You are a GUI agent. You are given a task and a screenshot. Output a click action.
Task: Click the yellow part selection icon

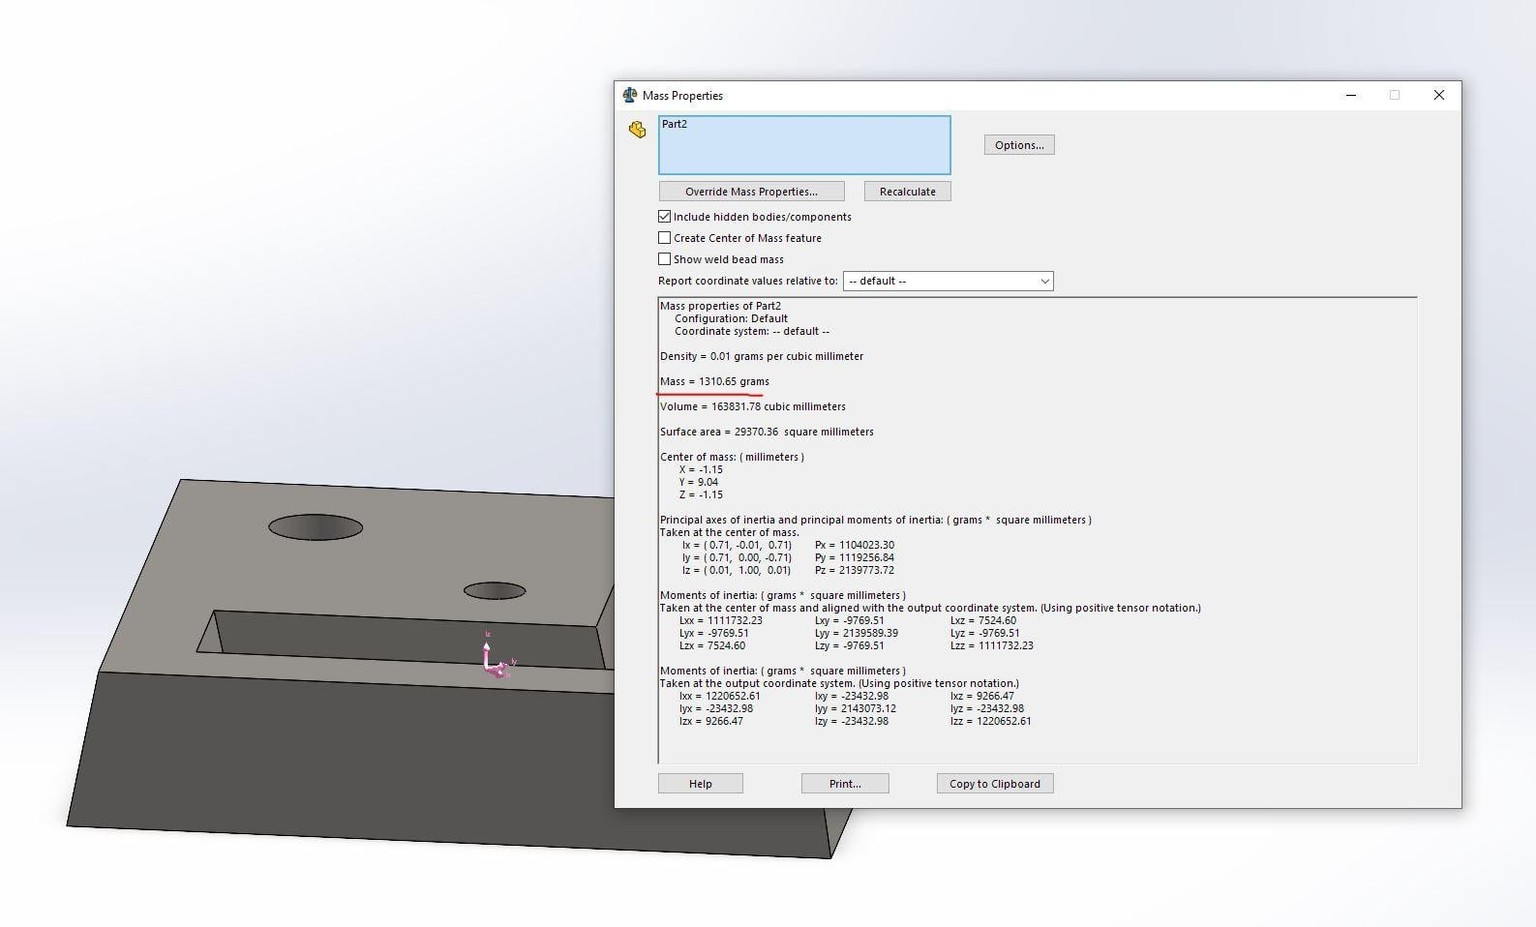(637, 129)
